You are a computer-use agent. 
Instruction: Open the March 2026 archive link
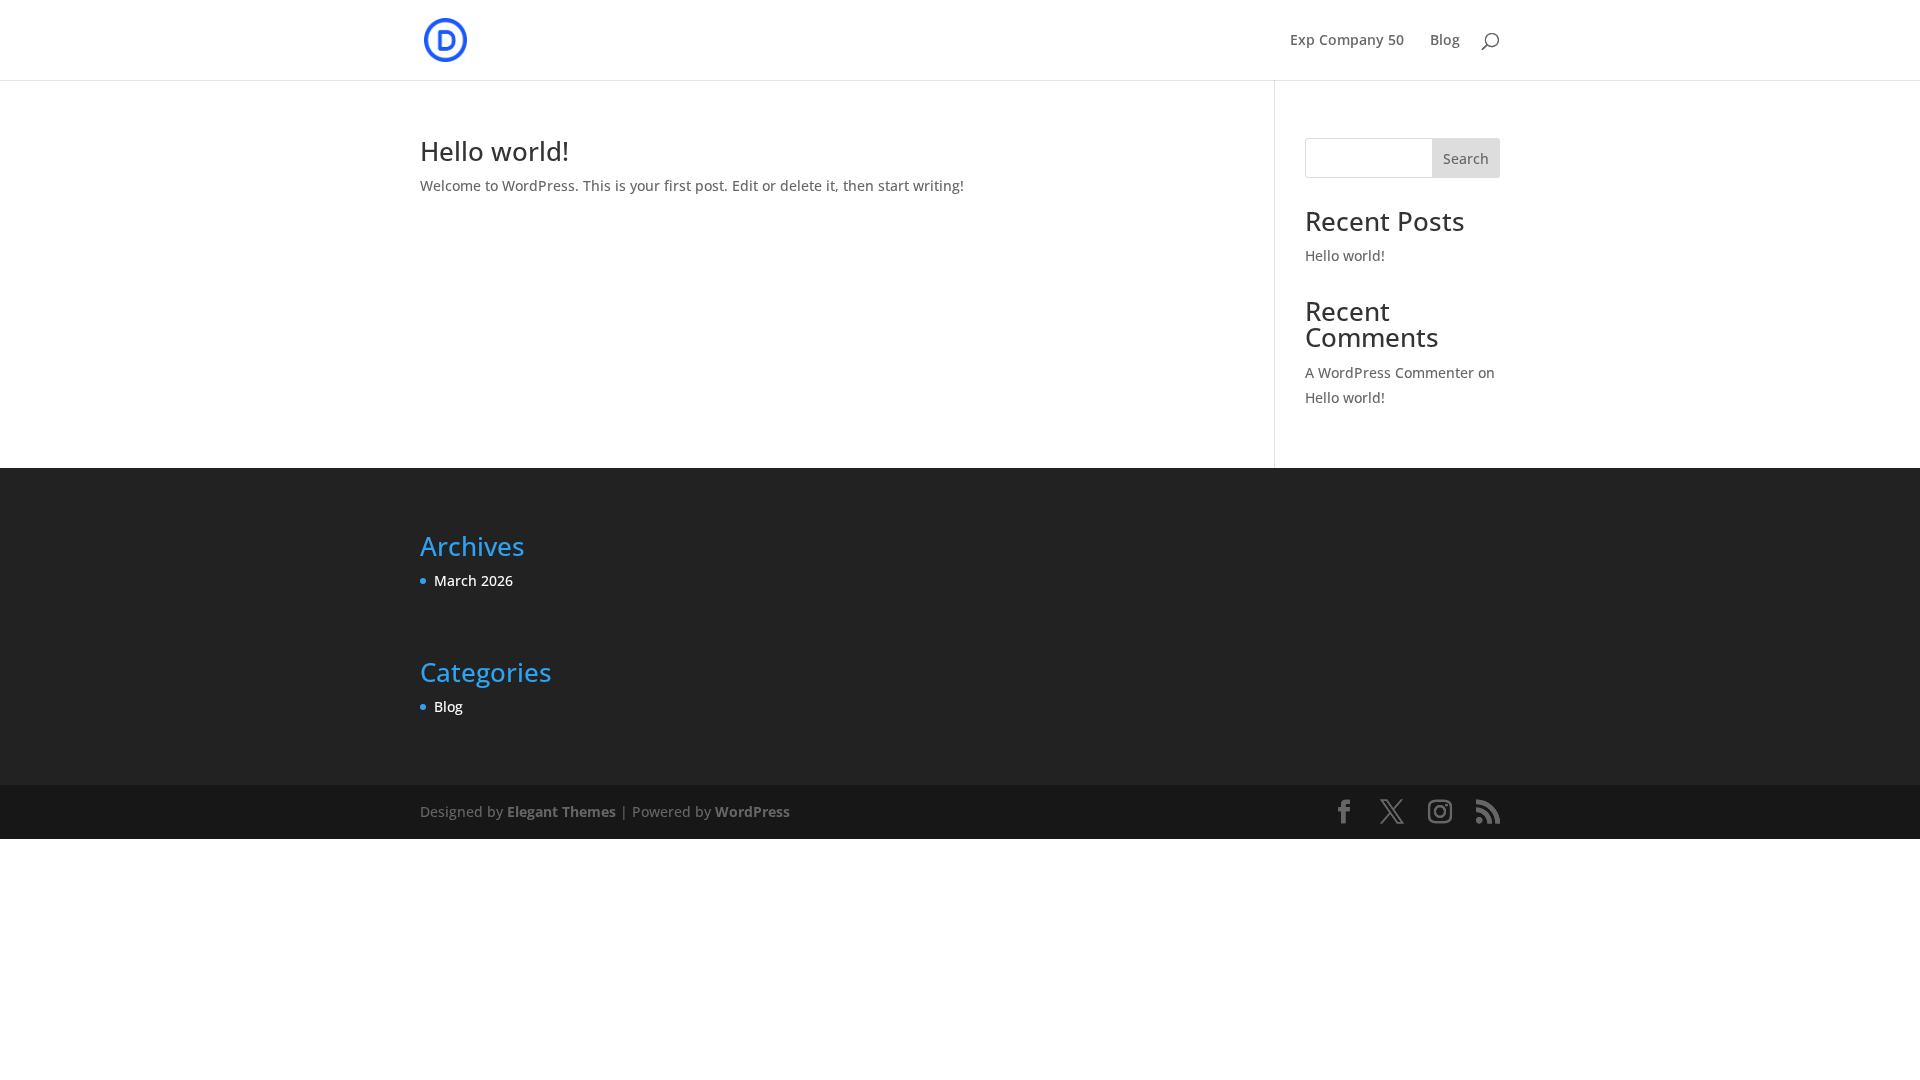(x=472, y=580)
